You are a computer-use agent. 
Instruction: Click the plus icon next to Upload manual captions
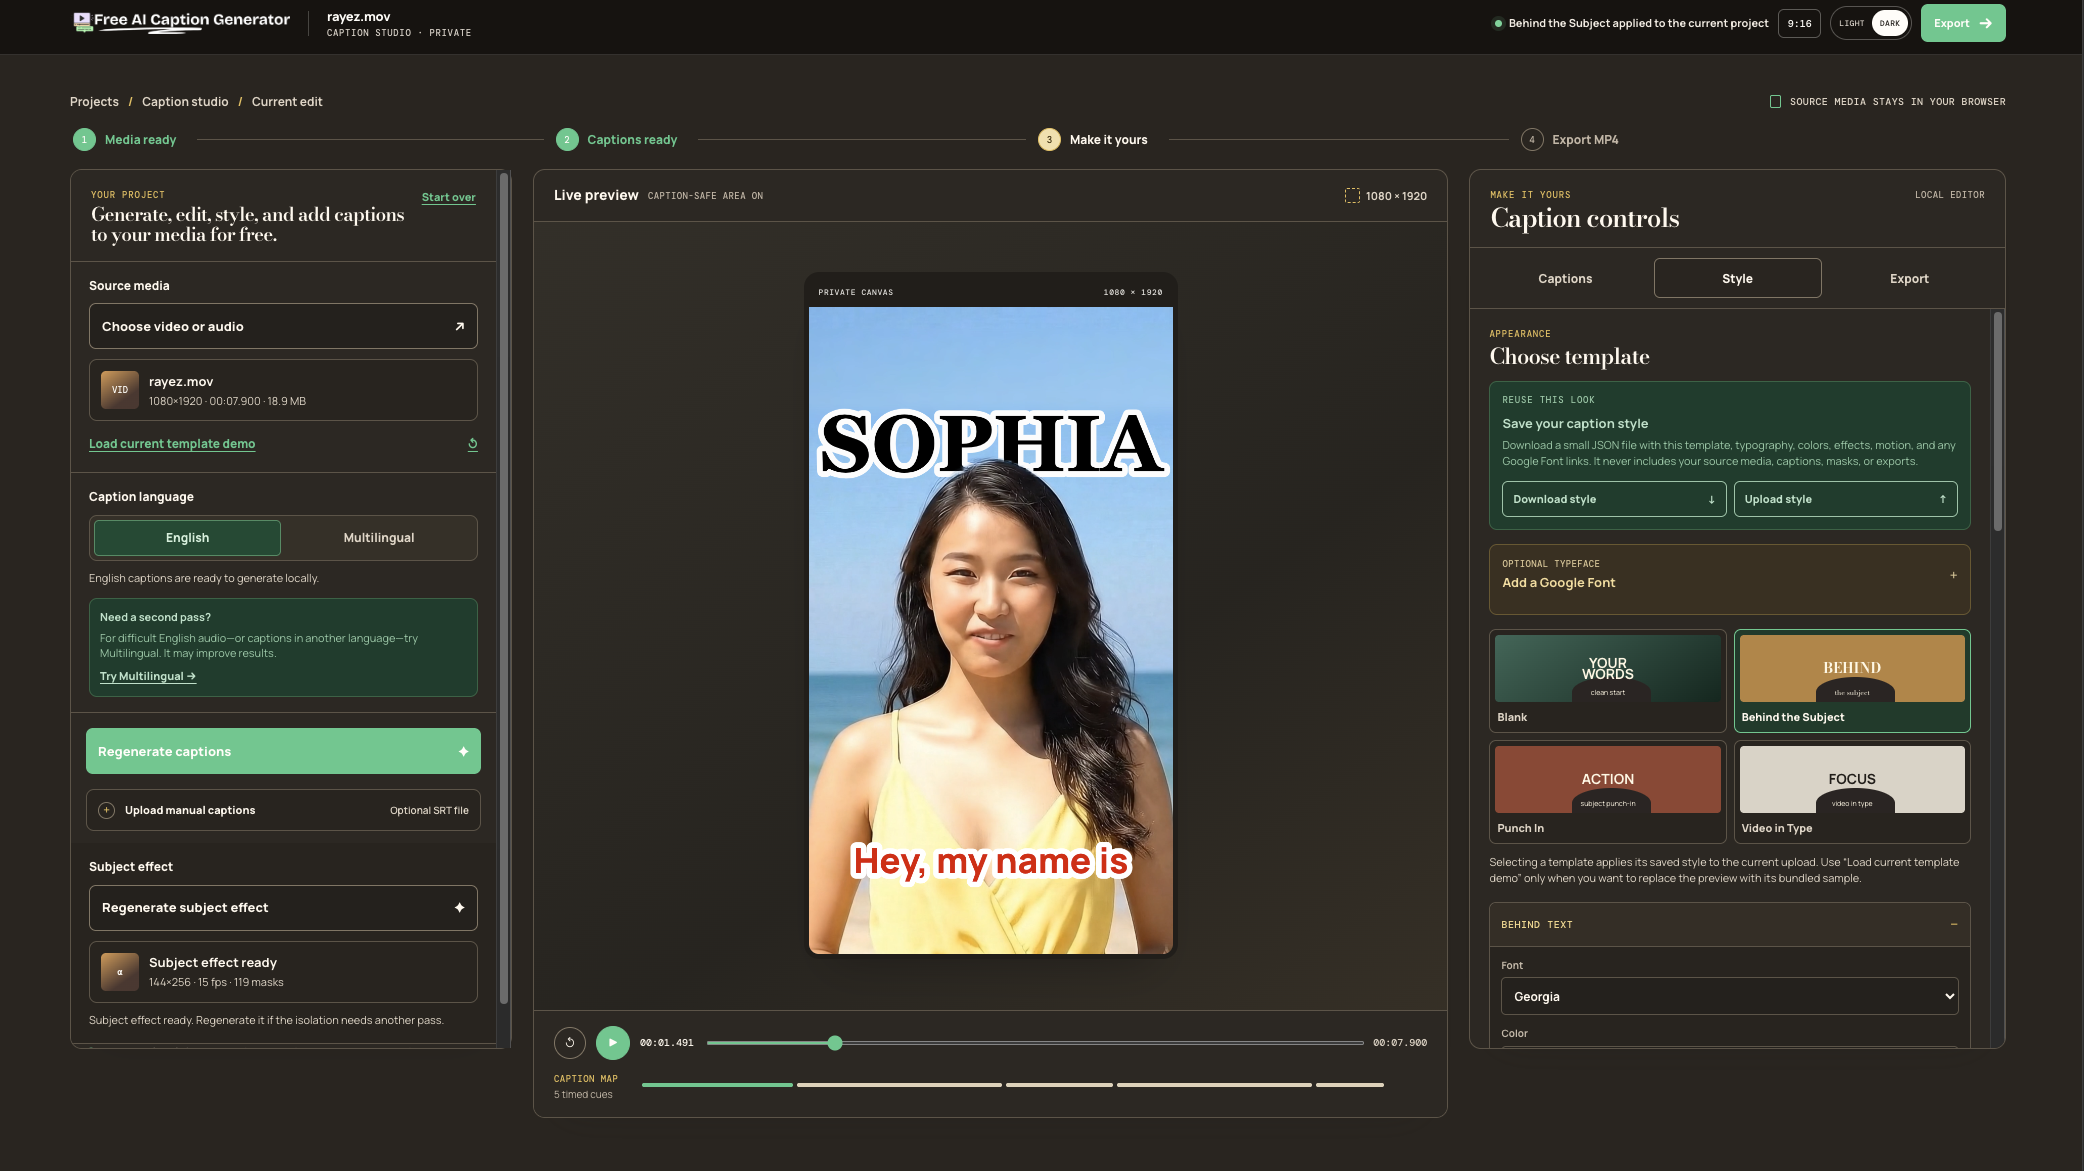[107, 810]
